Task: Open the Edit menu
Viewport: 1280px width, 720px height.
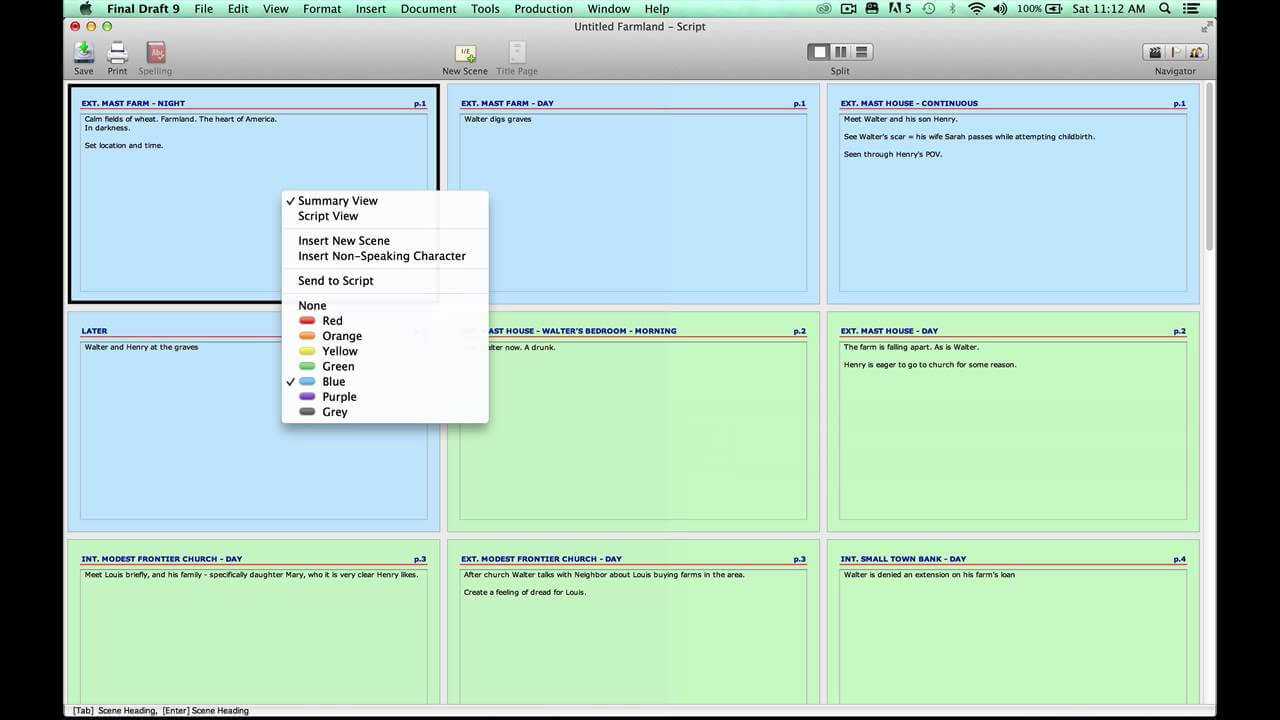Action: pyautogui.click(x=238, y=9)
